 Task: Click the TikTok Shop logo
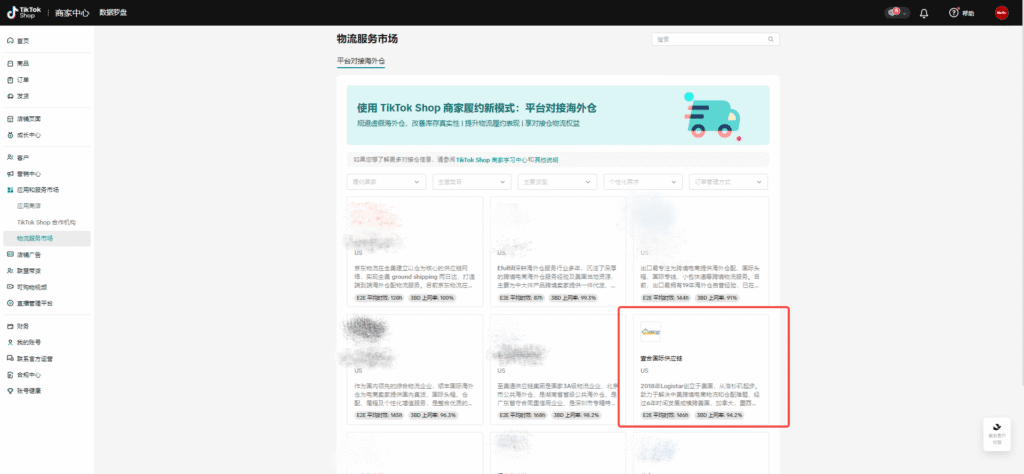[x=24, y=12]
